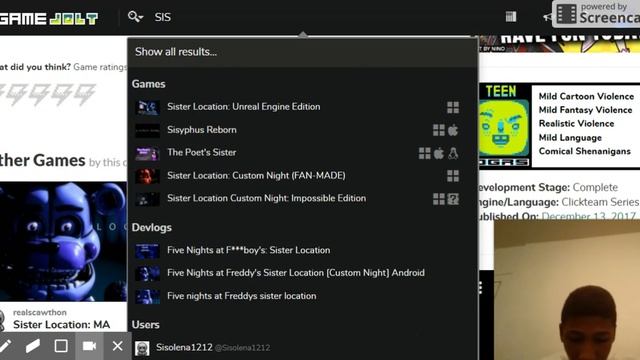Select the eraser tool in recorder toolbar

[33, 346]
